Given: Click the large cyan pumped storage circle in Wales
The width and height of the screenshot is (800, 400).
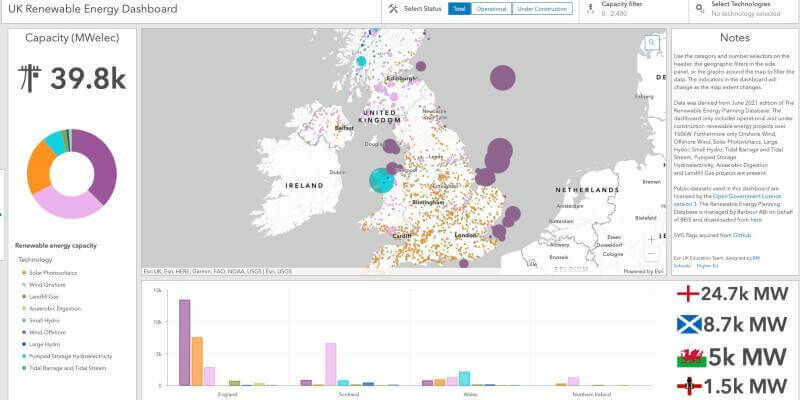Looking at the screenshot, I should click(x=381, y=181).
